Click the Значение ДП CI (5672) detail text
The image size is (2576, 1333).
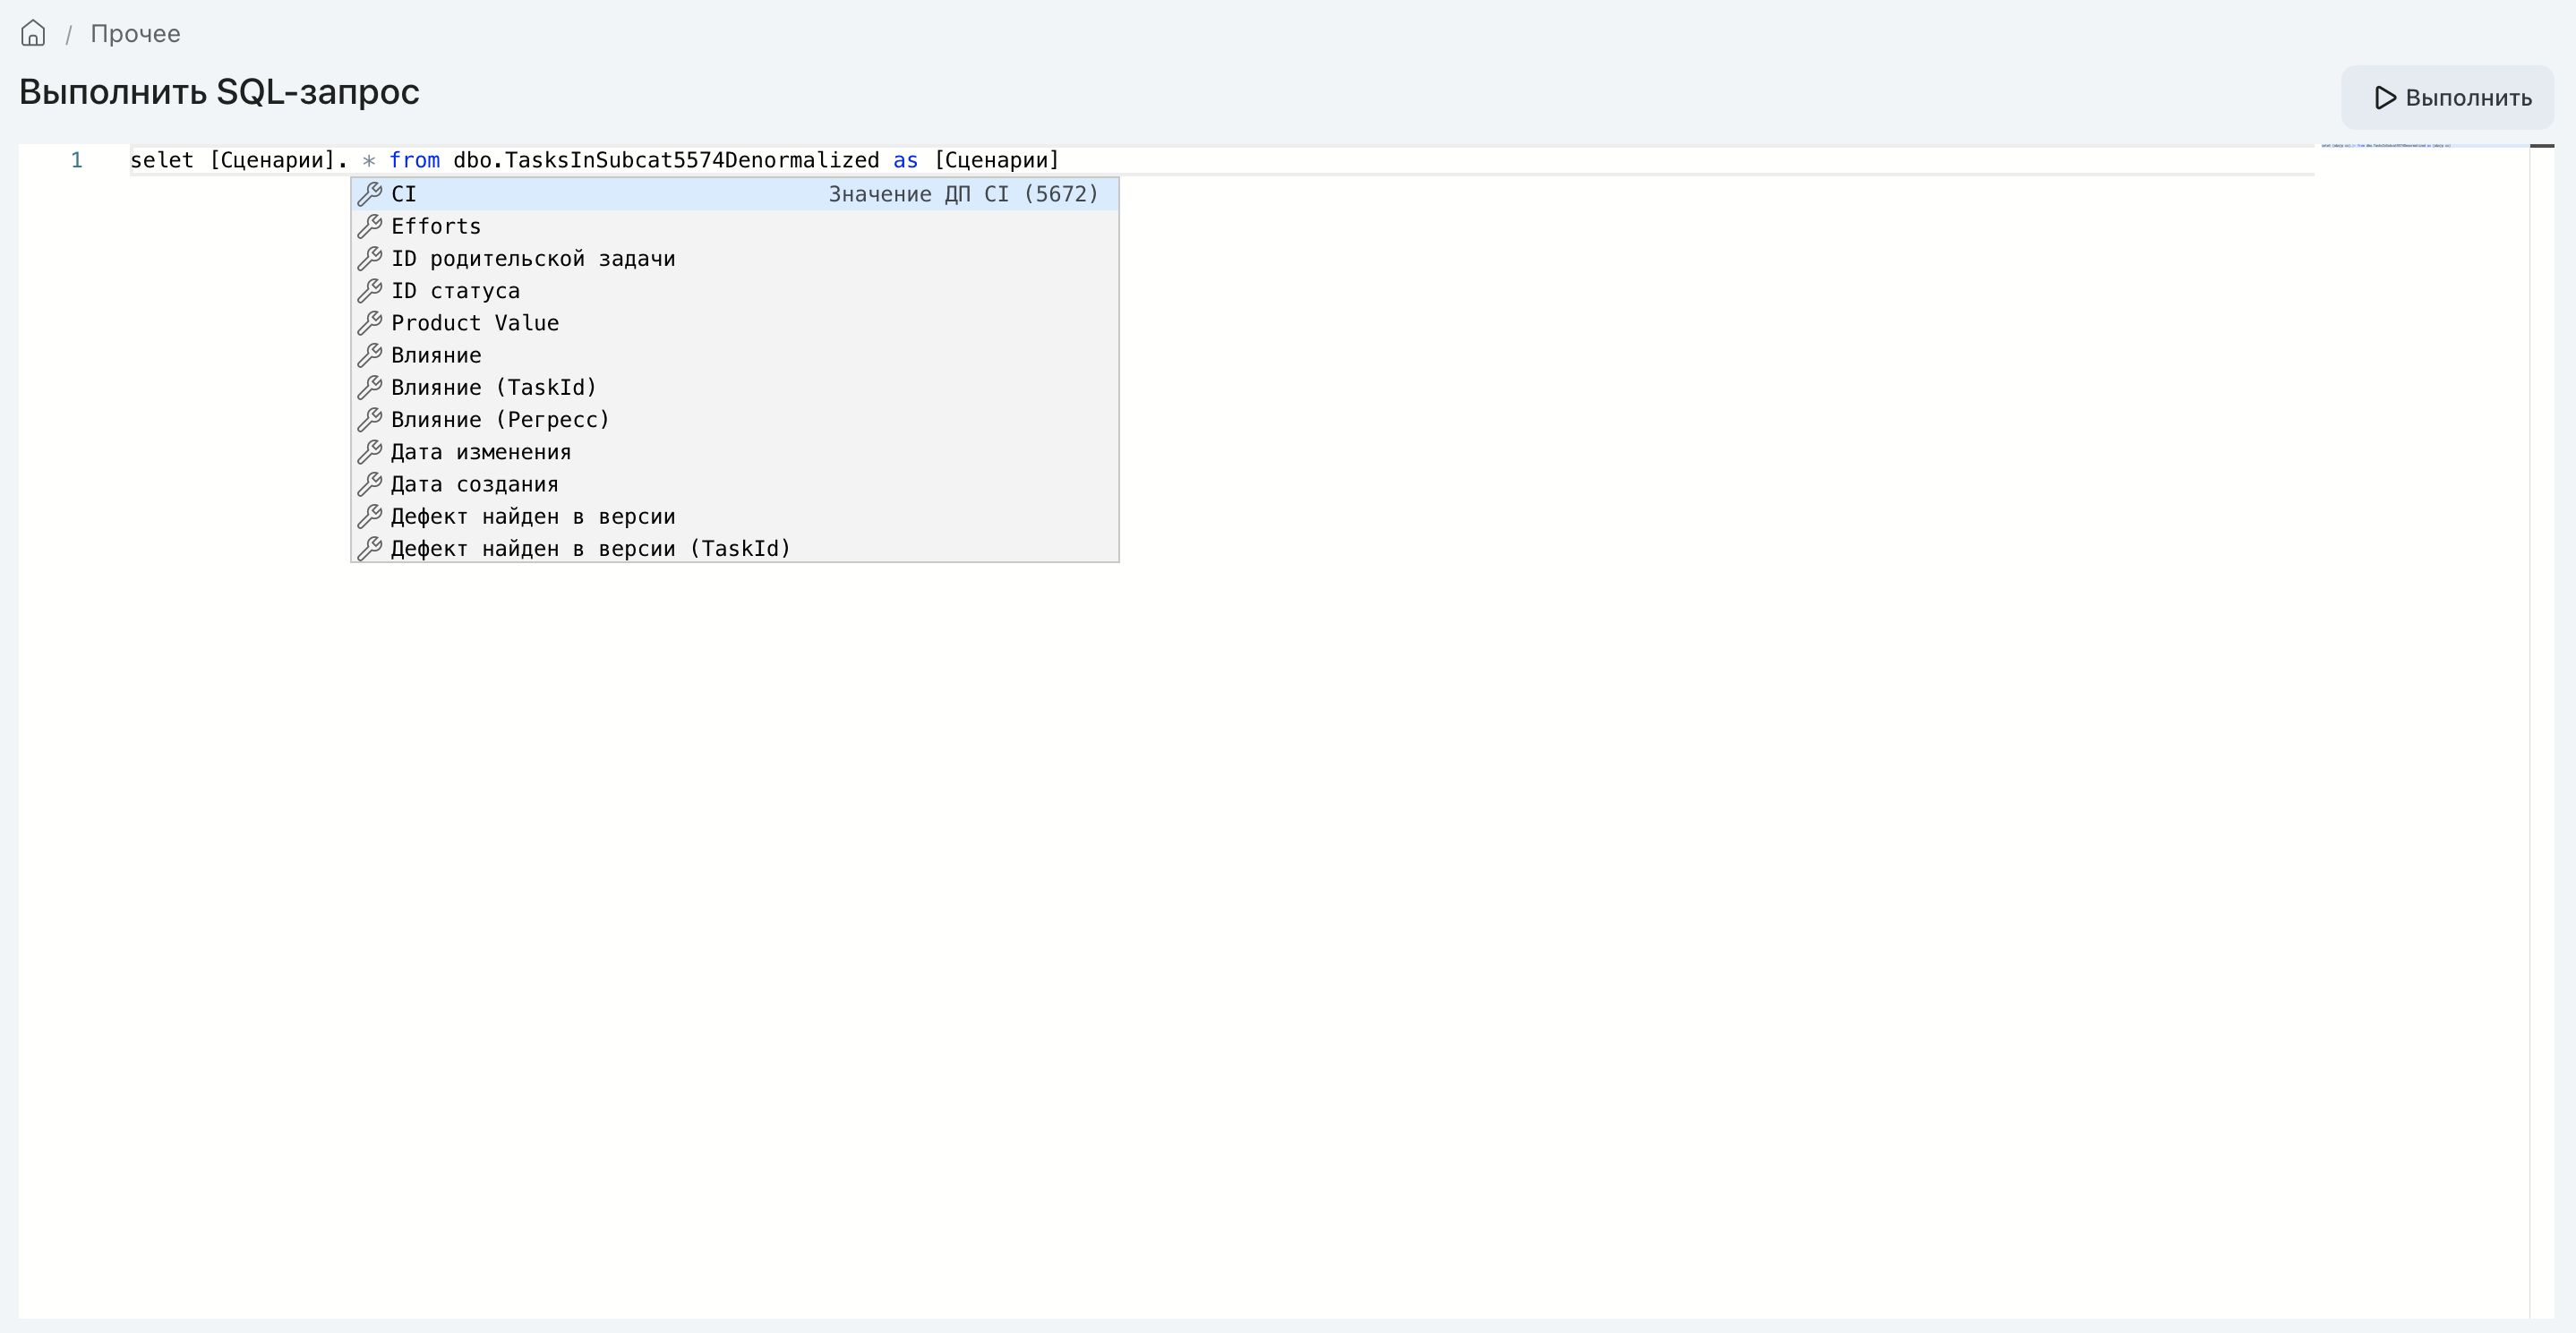click(x=963, y=194)
